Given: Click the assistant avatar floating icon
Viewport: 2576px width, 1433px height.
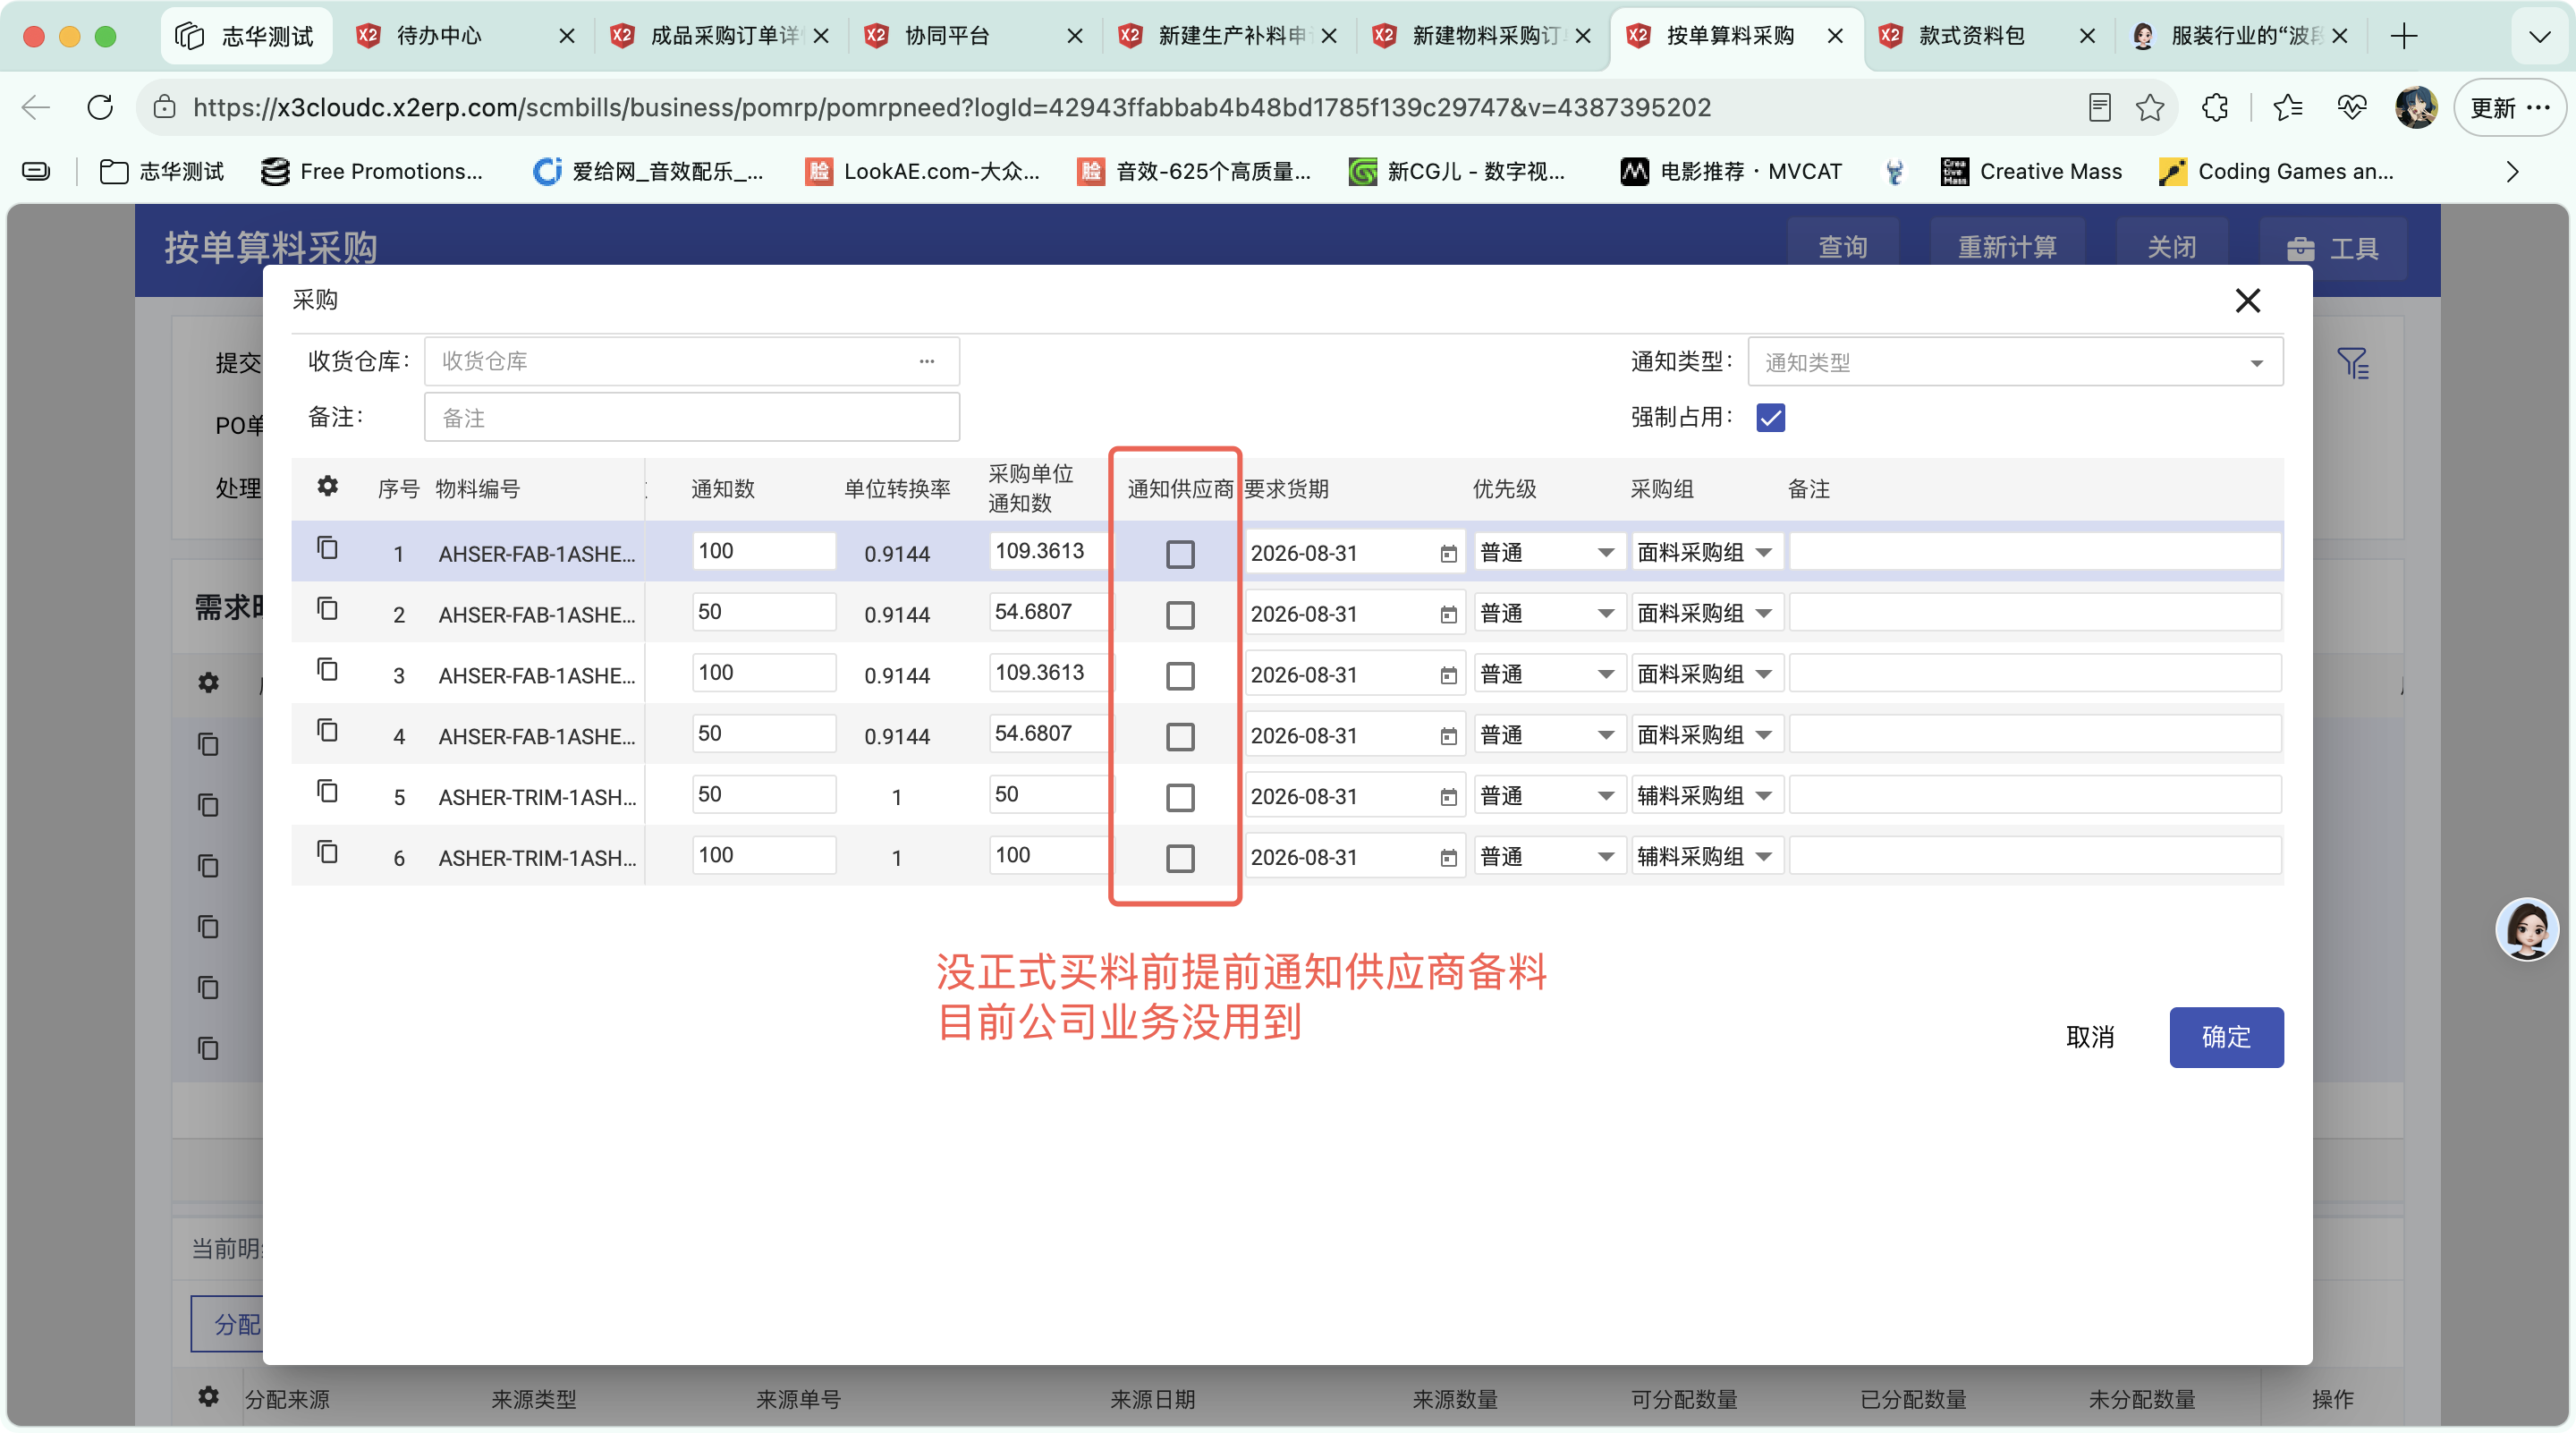Looking at the screenshot, I should [2526, 930].
